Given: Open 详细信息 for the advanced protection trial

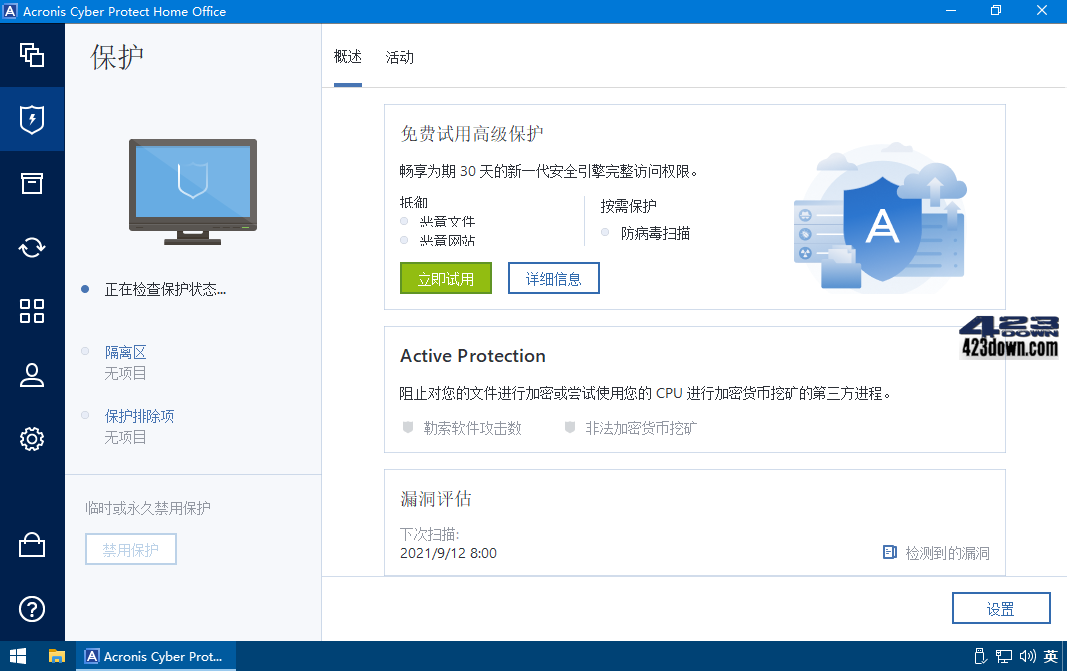Looking at the screenshot, I should tap(553, 278).
